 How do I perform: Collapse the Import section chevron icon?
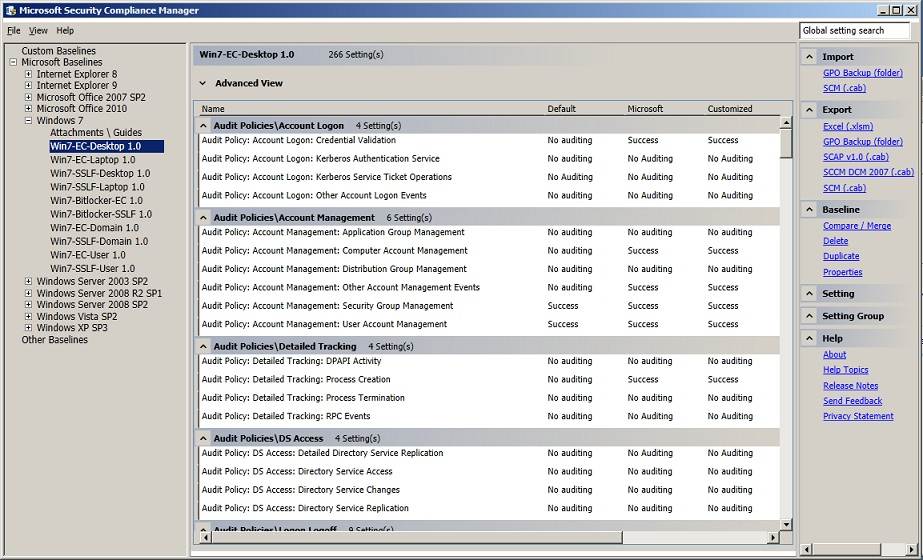pos(810,57)
